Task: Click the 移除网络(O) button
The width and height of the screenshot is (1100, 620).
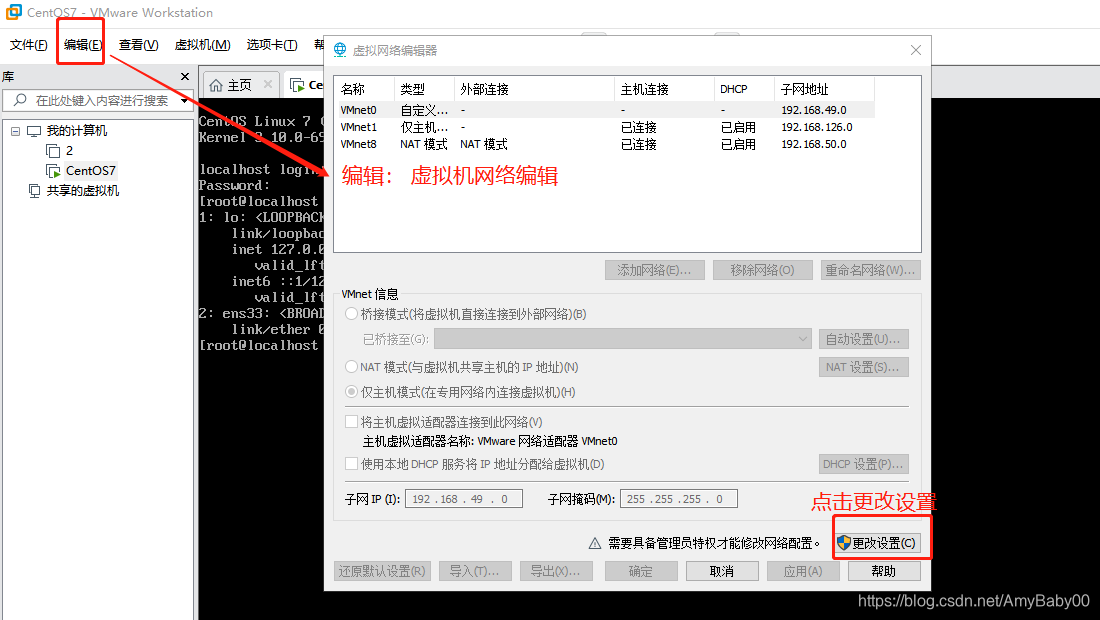Action: tap(763, 270)
